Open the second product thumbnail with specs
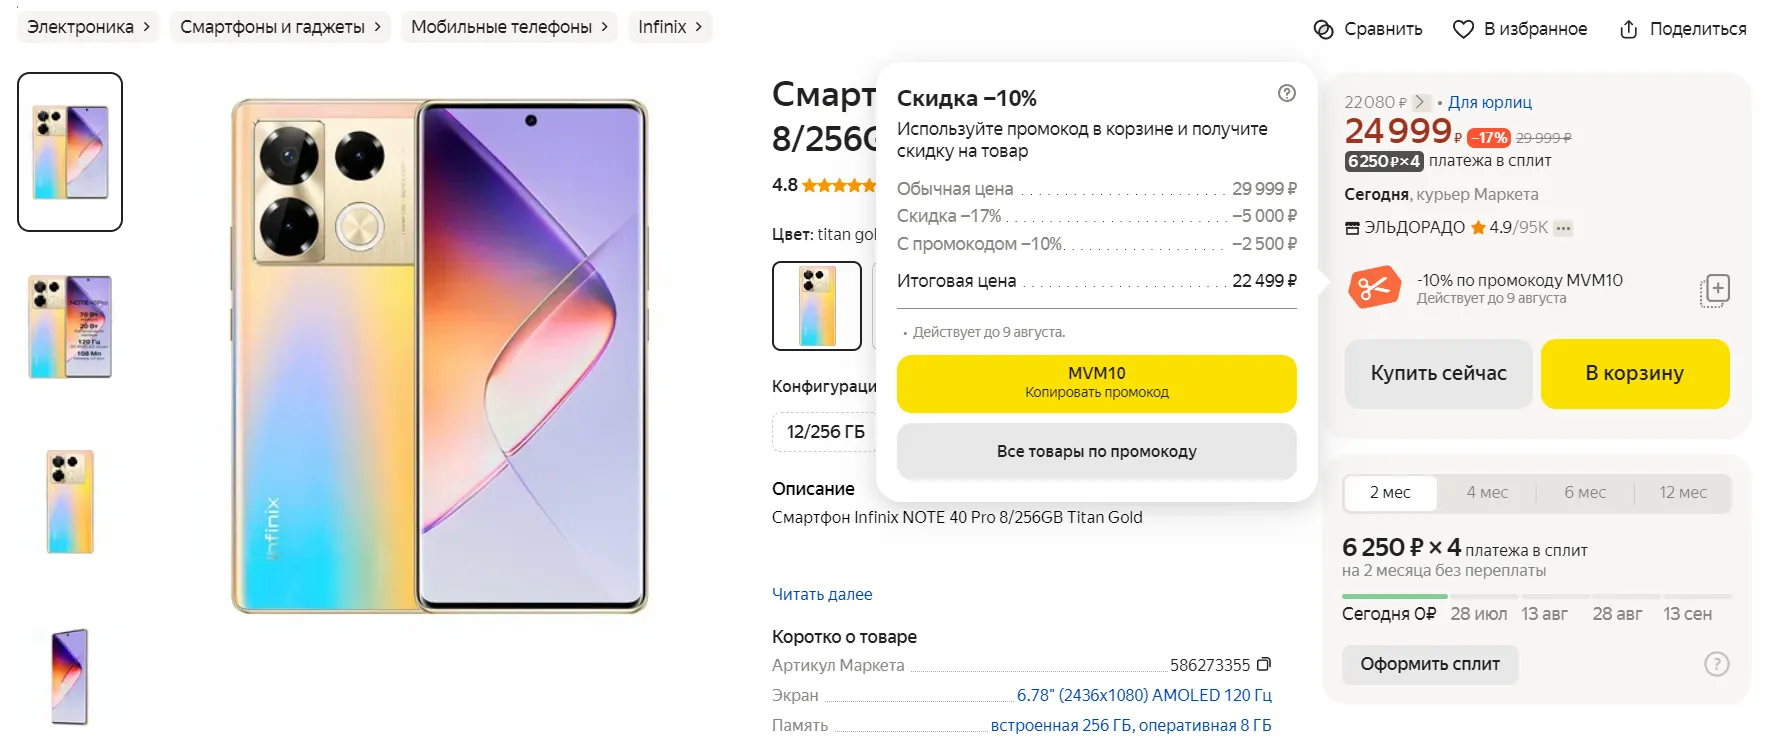This screenshot has width=1772, height=744. click(x=70, y=327)
